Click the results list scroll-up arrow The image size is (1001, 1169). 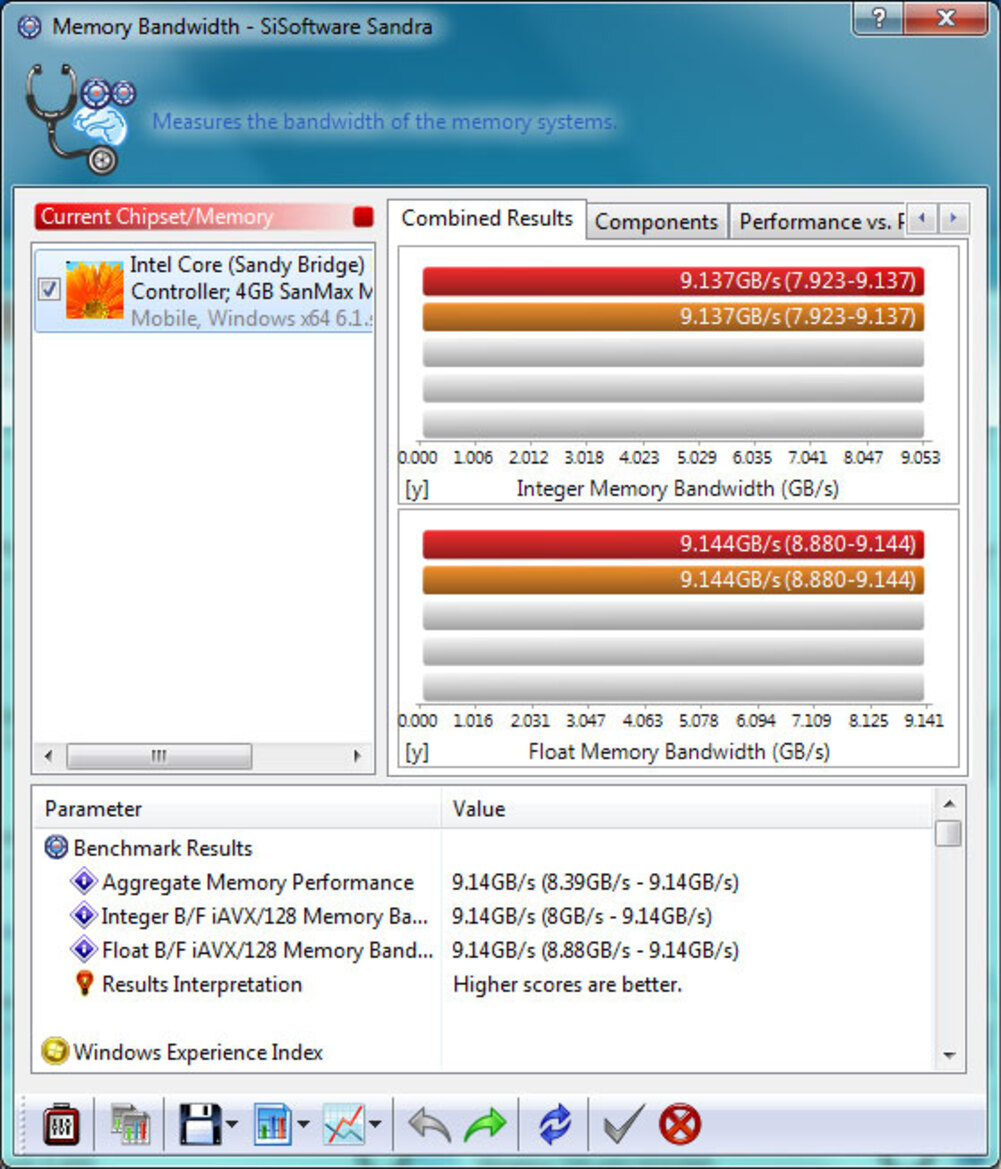(x=949, y=803)
